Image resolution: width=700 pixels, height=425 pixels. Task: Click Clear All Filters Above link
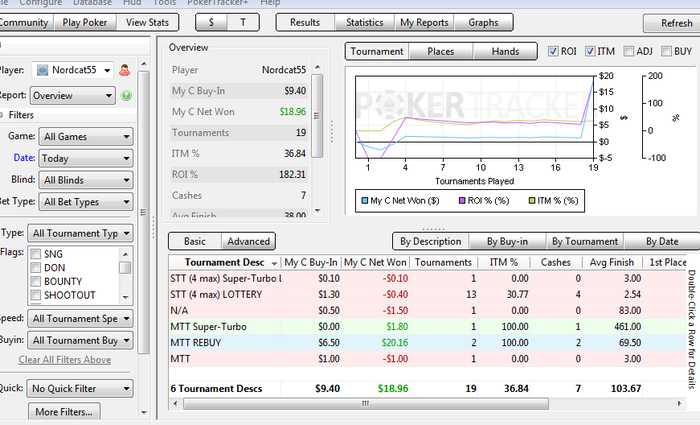coord(65,360)
